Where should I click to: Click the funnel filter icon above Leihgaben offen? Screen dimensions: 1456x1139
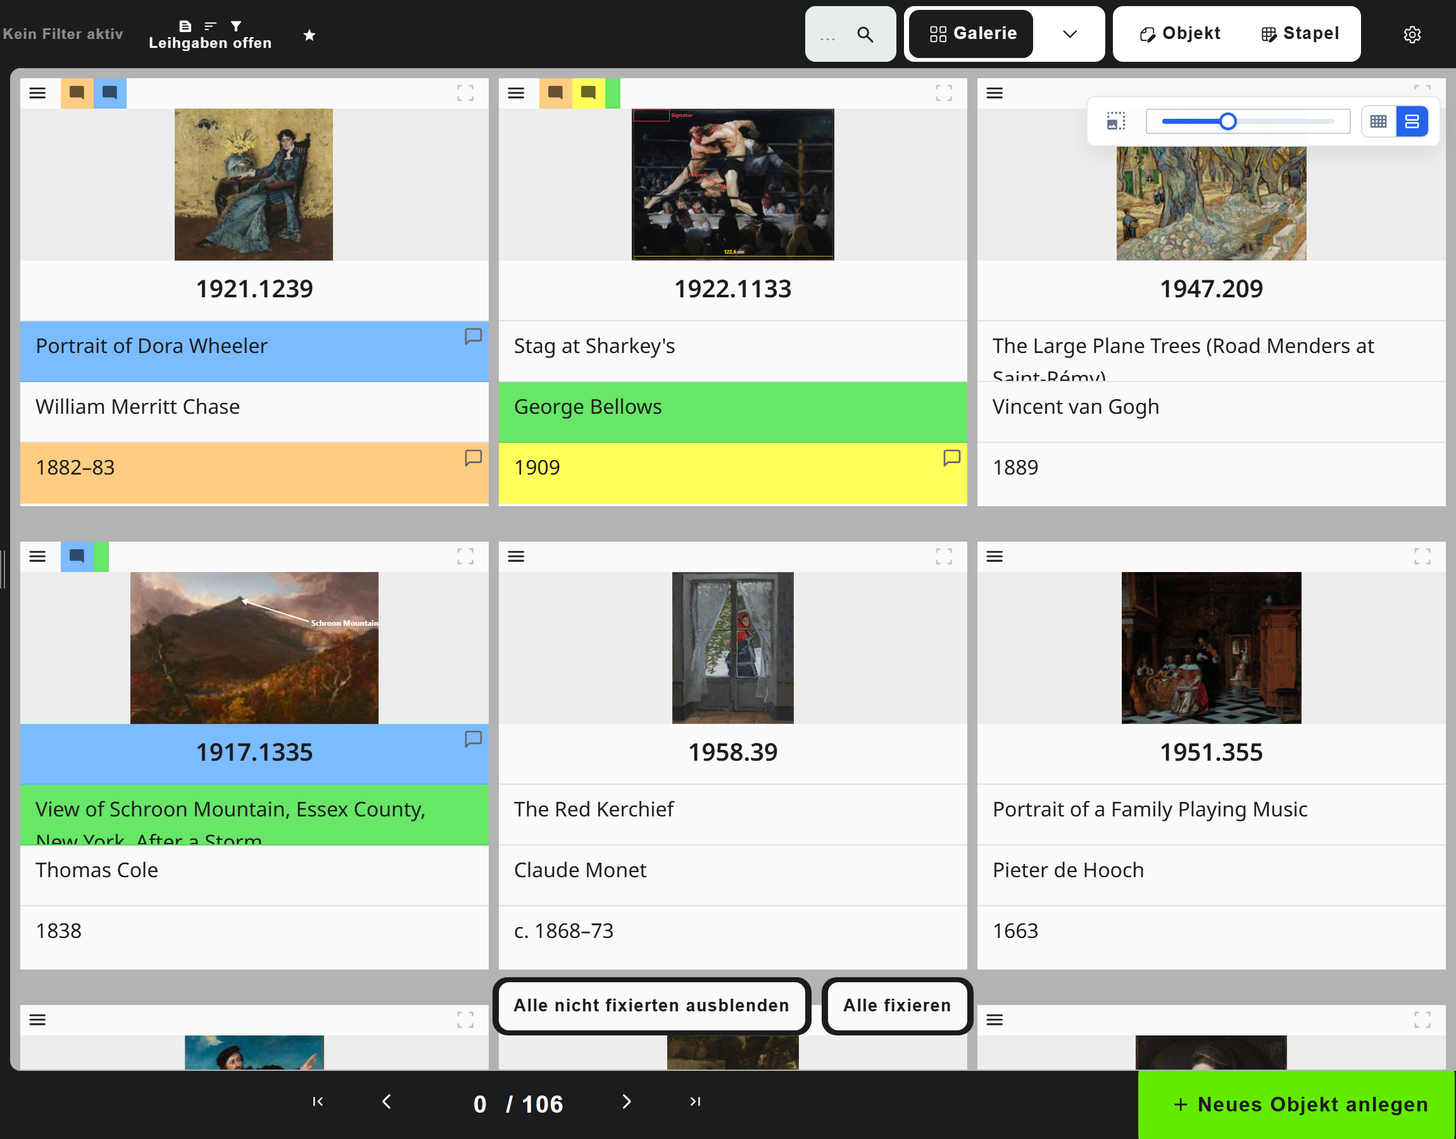(236, 26)
